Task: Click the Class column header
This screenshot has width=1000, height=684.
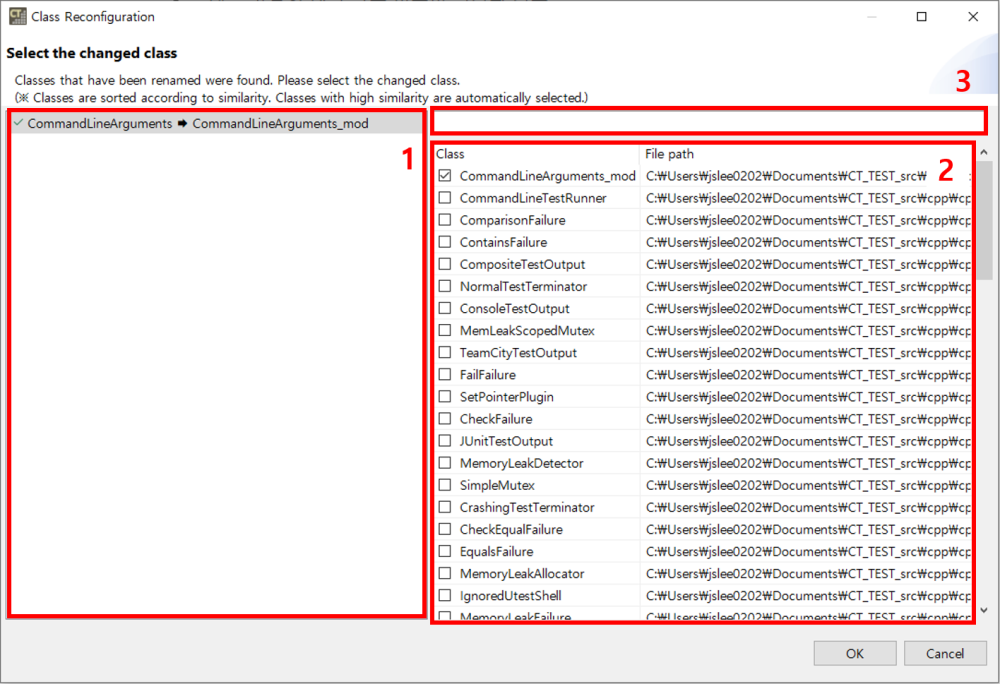Action: 536,154
